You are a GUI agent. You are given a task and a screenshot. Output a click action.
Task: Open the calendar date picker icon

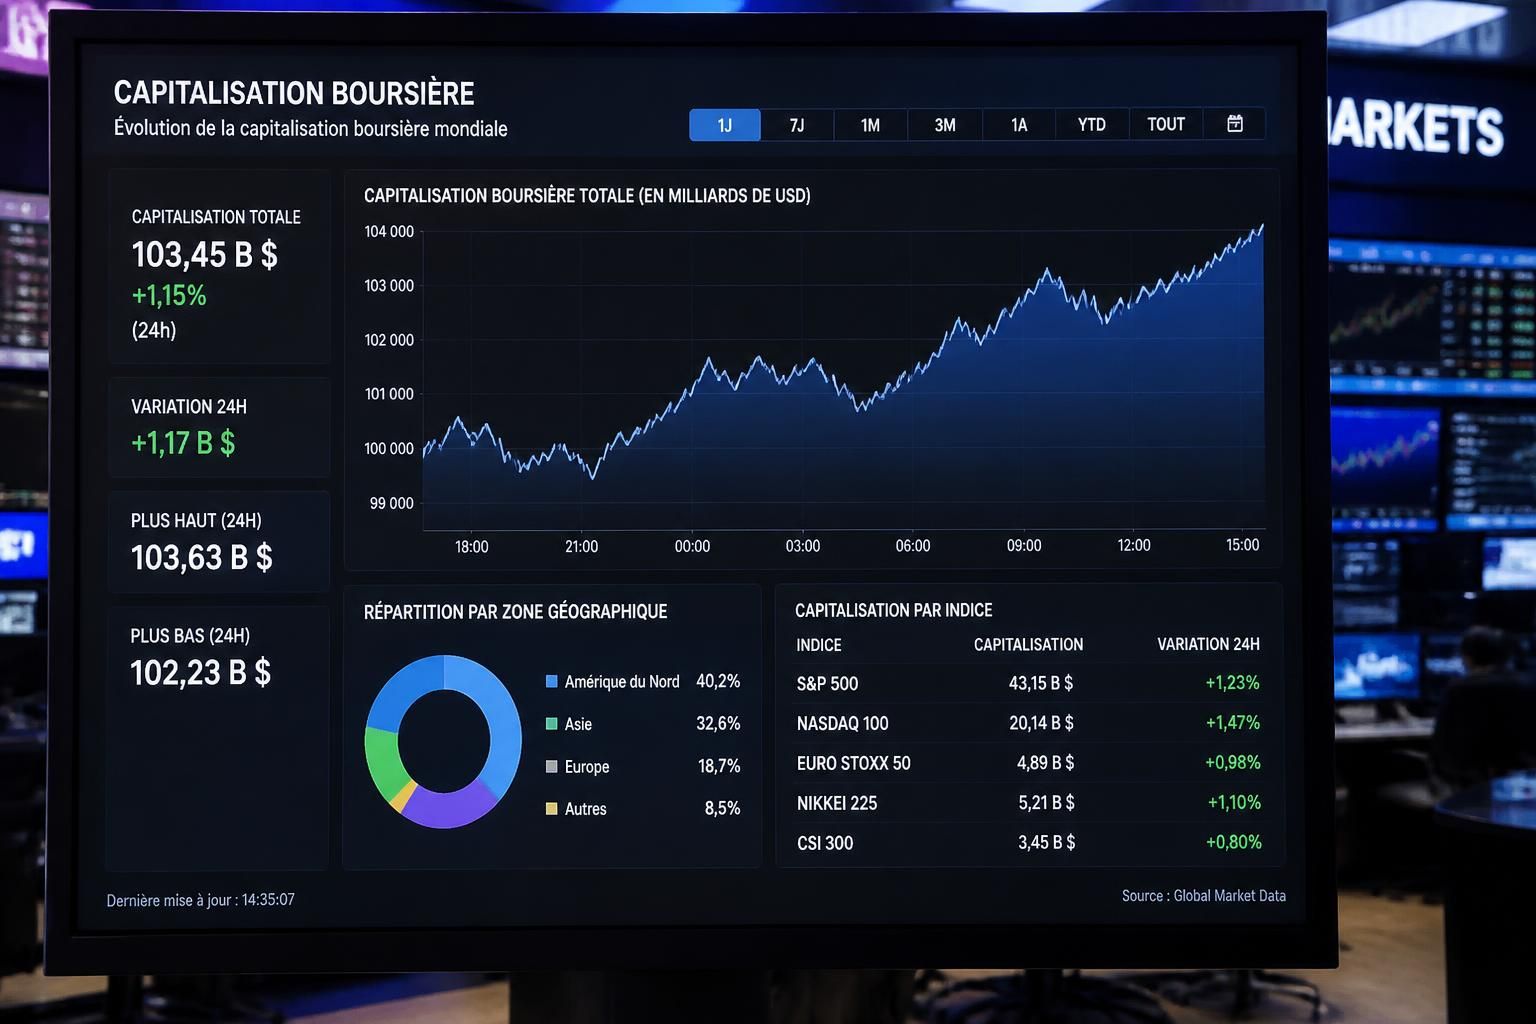[x=1235, y=124]
